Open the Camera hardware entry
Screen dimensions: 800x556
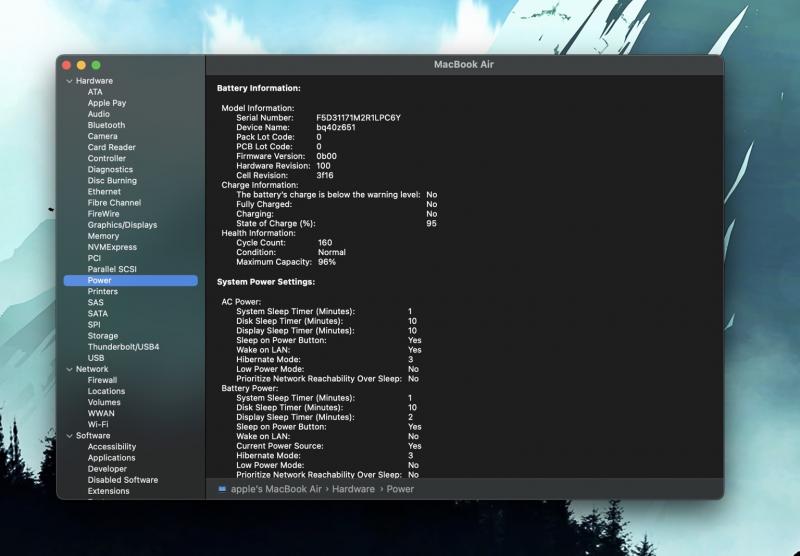[102, 136]
